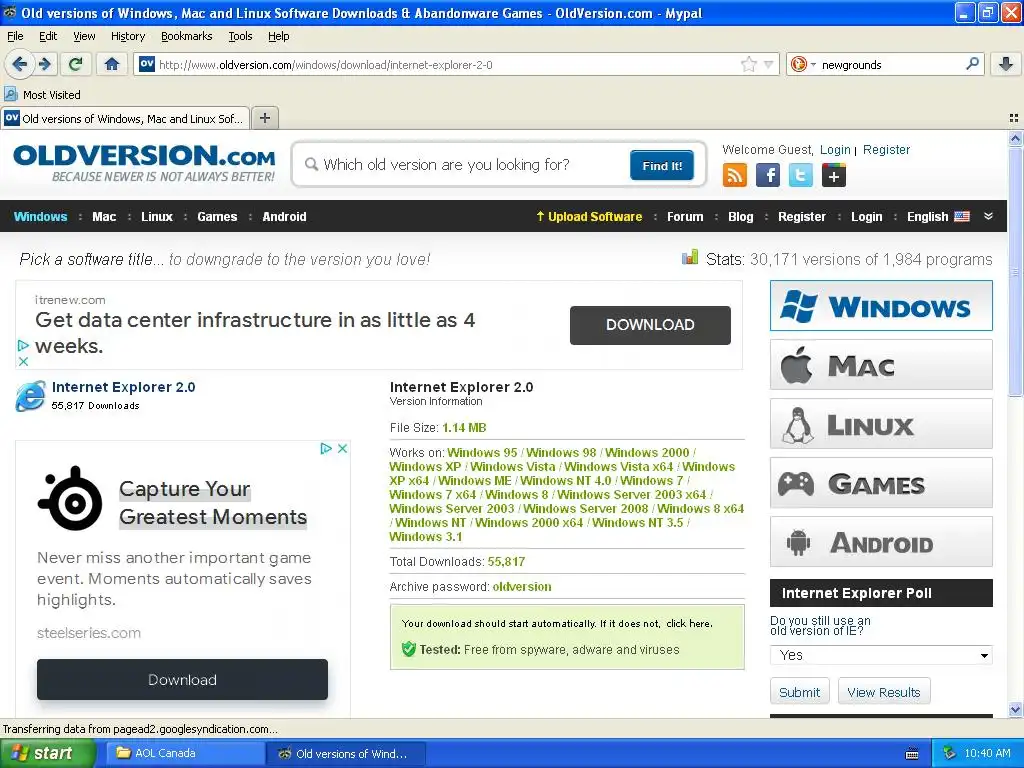Image resolution: width=1024 pixels, height=768 pixels.
Task: Reload the page with the refresh icon
Action: [76, 64]
